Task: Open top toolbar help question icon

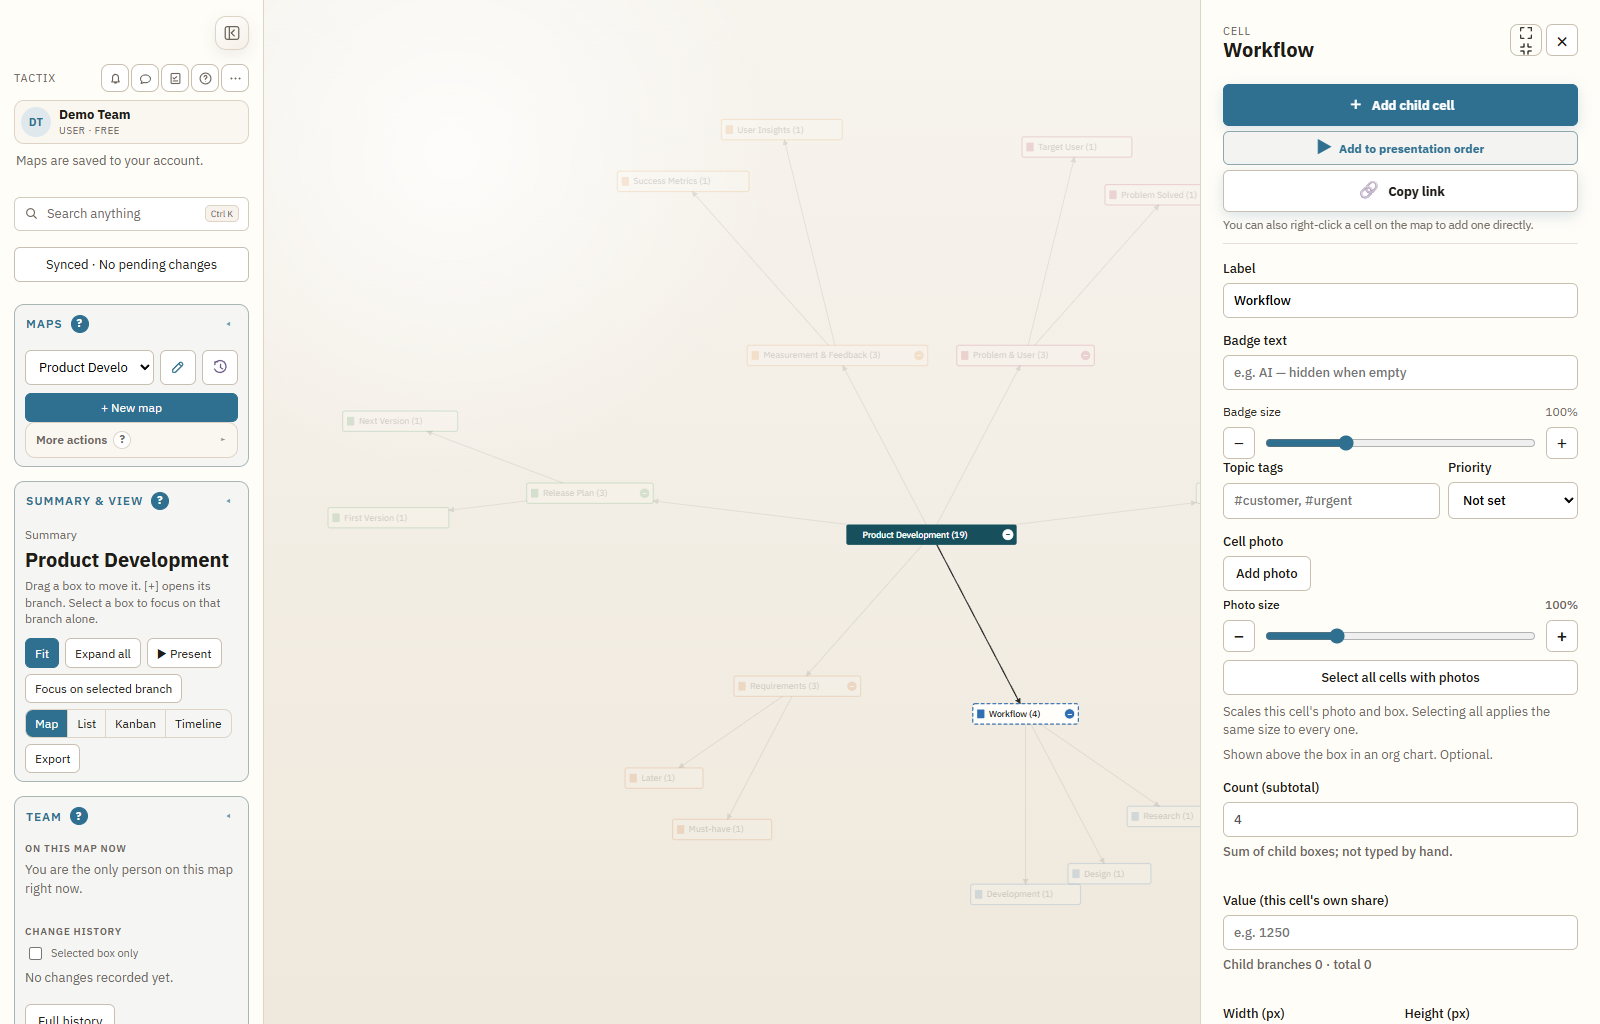Action: click(x=205, y=78)
